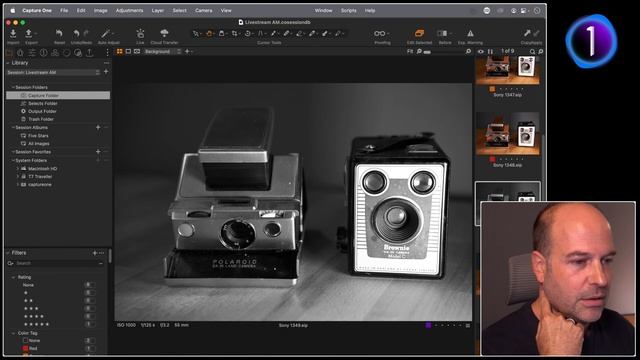The image size is (640, 360).
Task: Click the Import toolbar icon
Action: [x=13, y=33]
